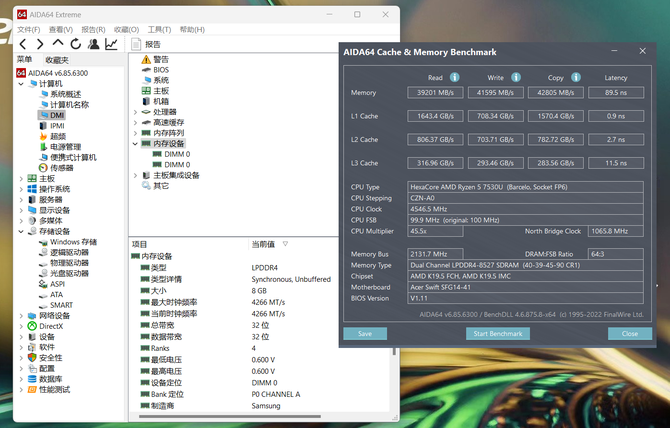Select the ASPI tree item
The image size is (670, 428).
(x=52, y=284)
